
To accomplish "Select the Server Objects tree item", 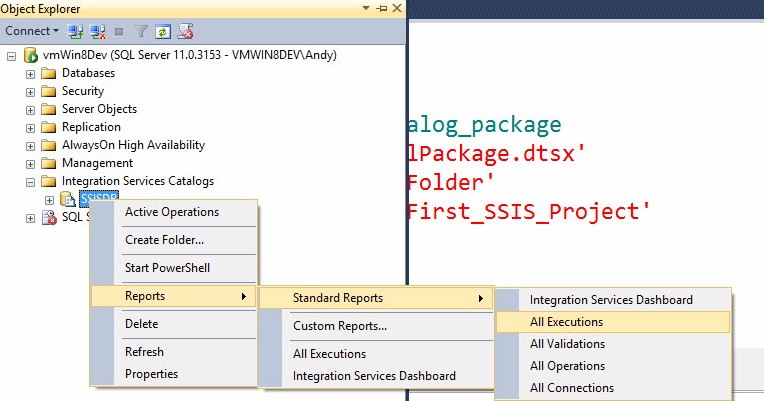I will [x=99, y=109].
